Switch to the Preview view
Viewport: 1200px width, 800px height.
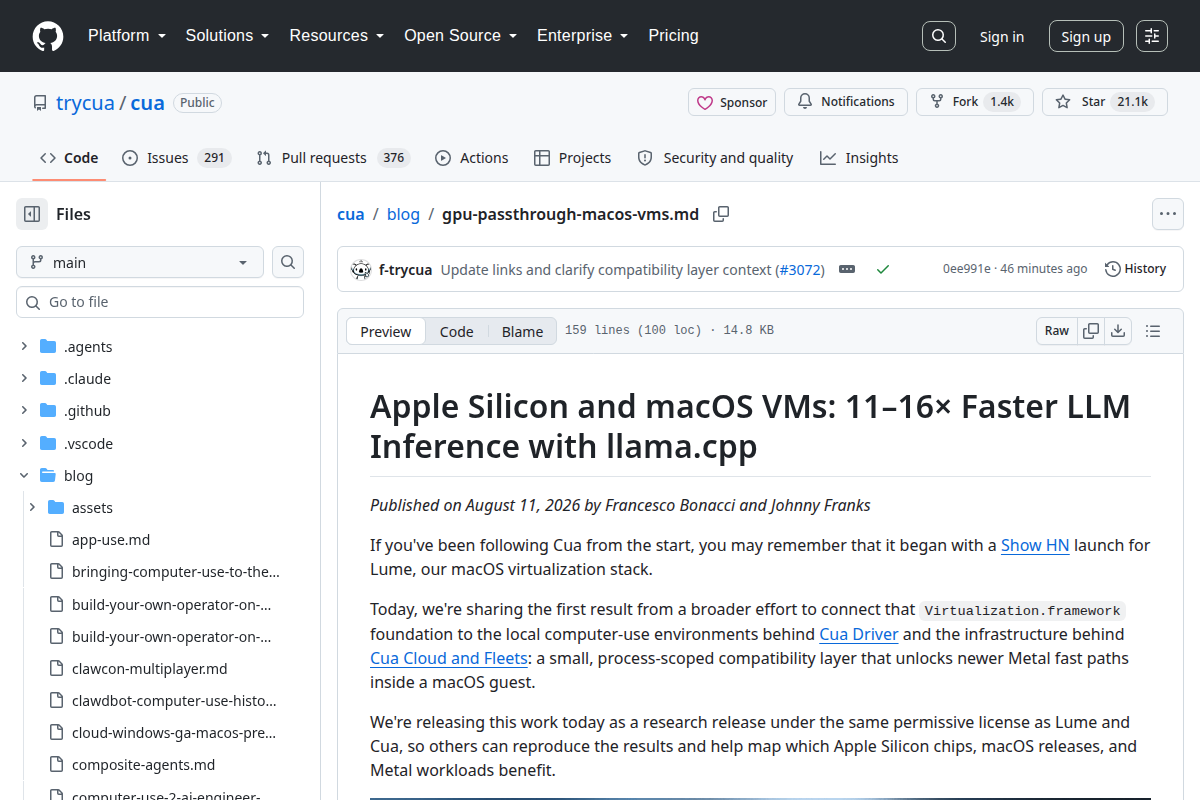386,332
